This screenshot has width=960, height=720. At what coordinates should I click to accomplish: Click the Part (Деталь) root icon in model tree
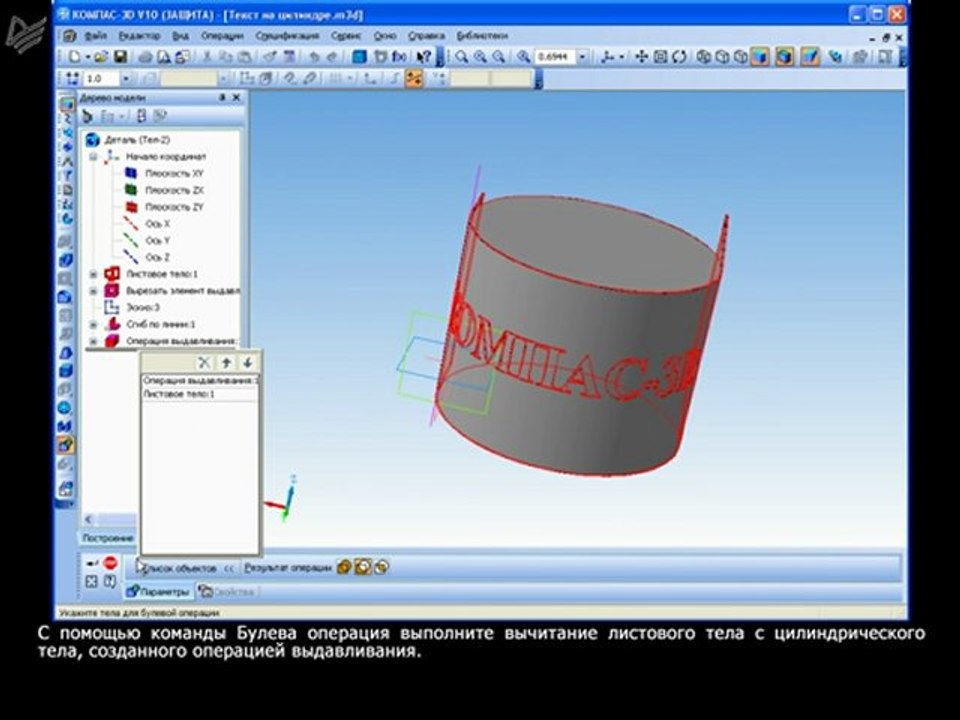point(92,140)
